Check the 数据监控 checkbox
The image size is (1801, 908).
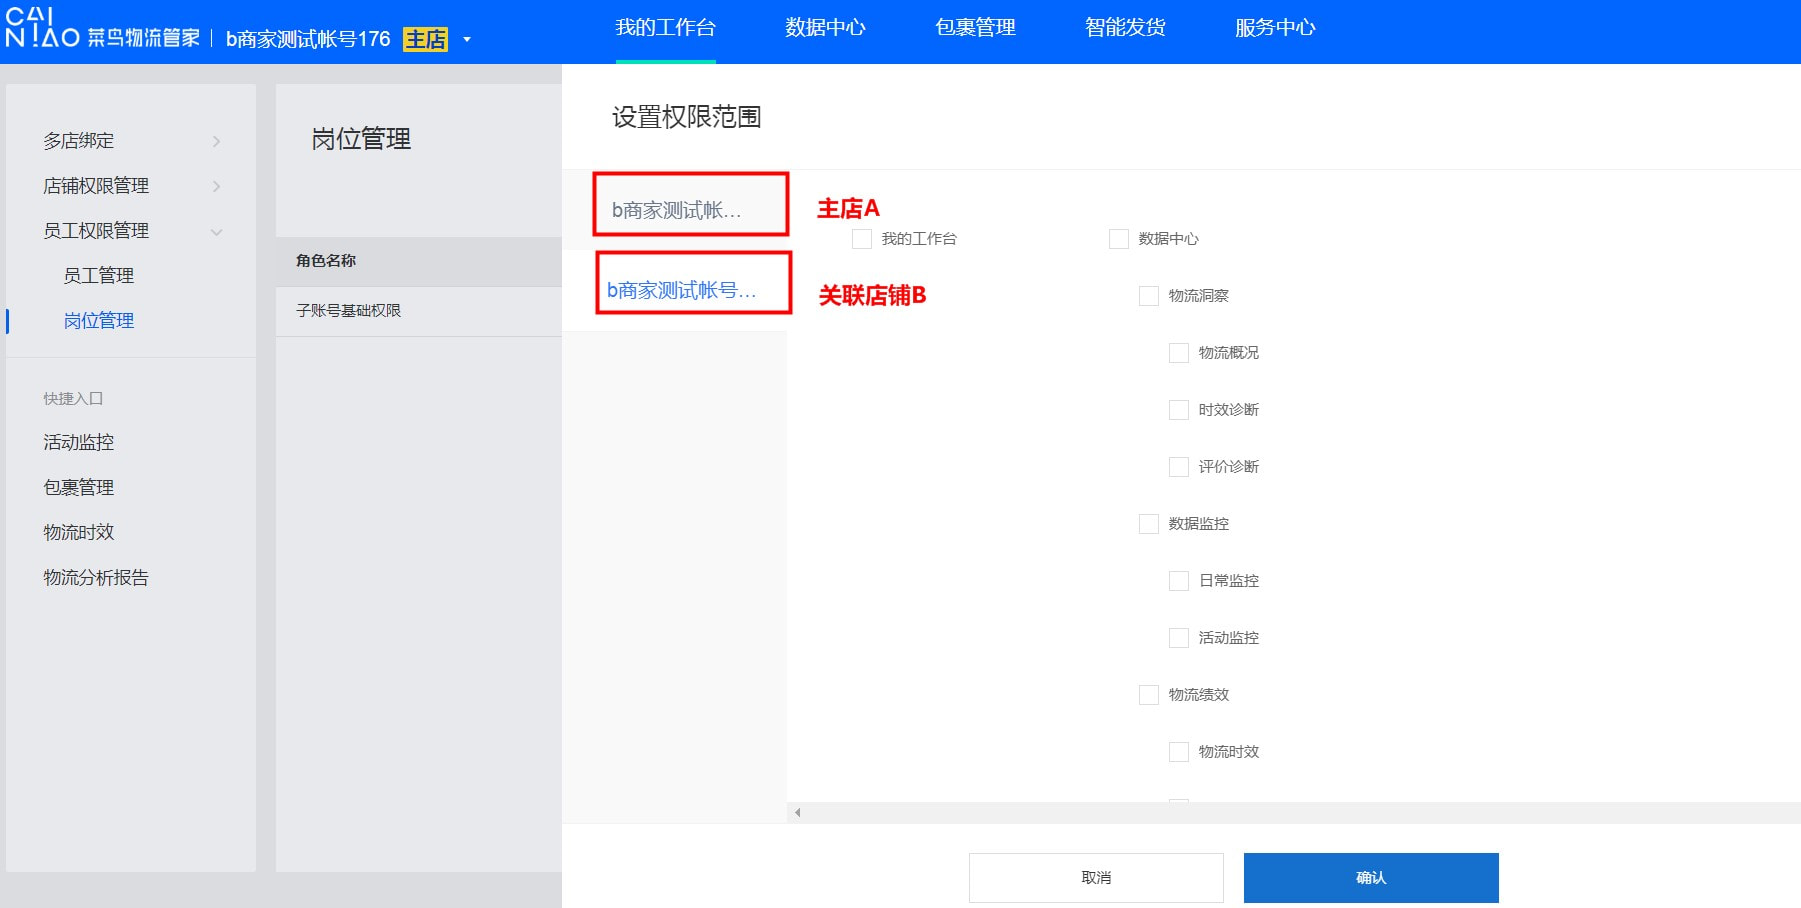pos(1149,524)
